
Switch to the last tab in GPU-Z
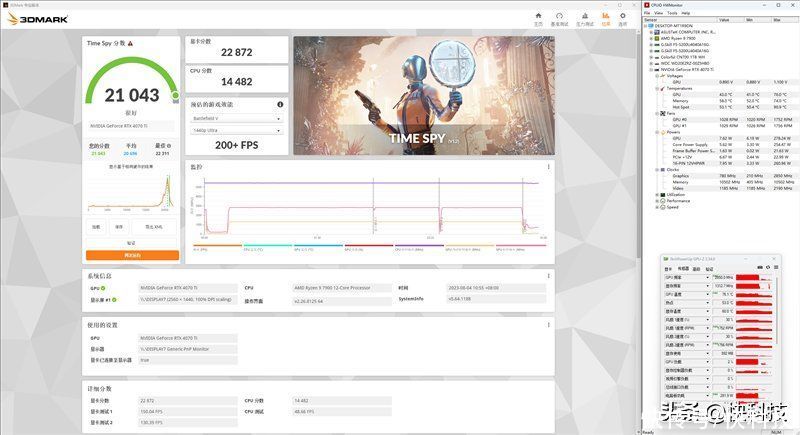coord(709,269)
